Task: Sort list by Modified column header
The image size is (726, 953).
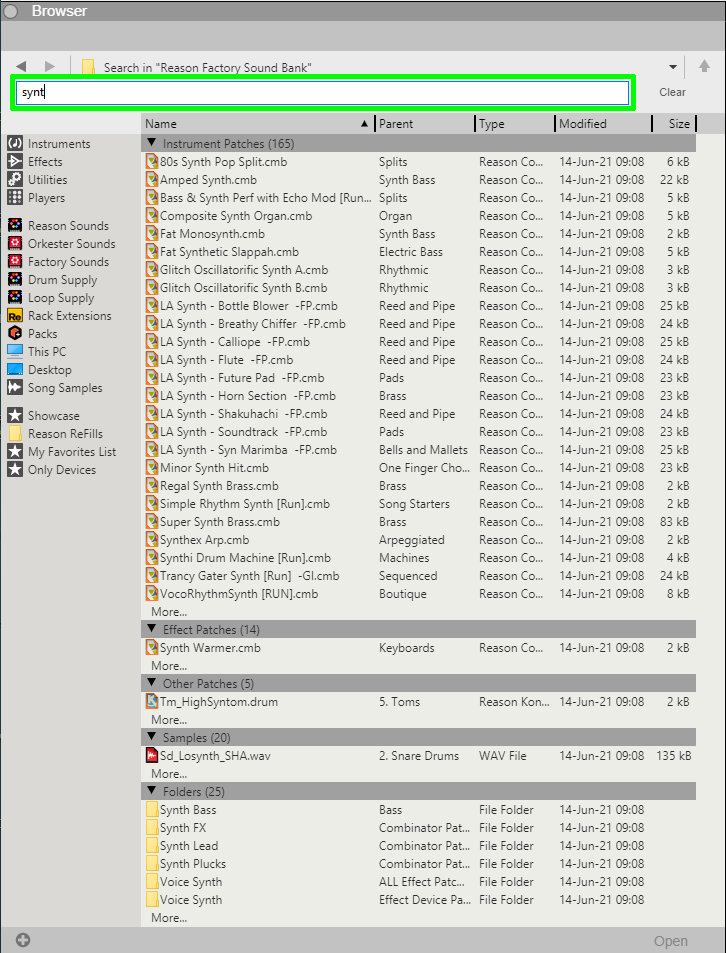Action: coord(601,124)
